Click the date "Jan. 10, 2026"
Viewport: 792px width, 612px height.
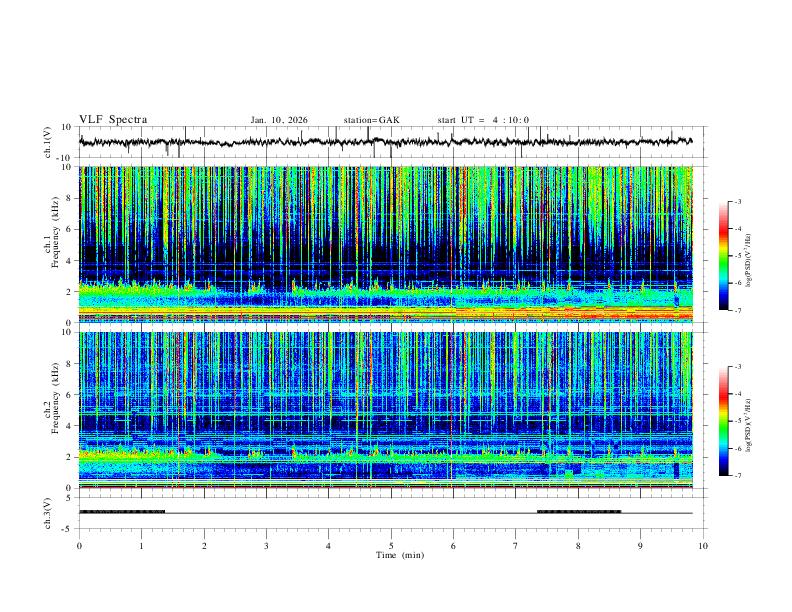pyautogui.click(x=279, y=120)
